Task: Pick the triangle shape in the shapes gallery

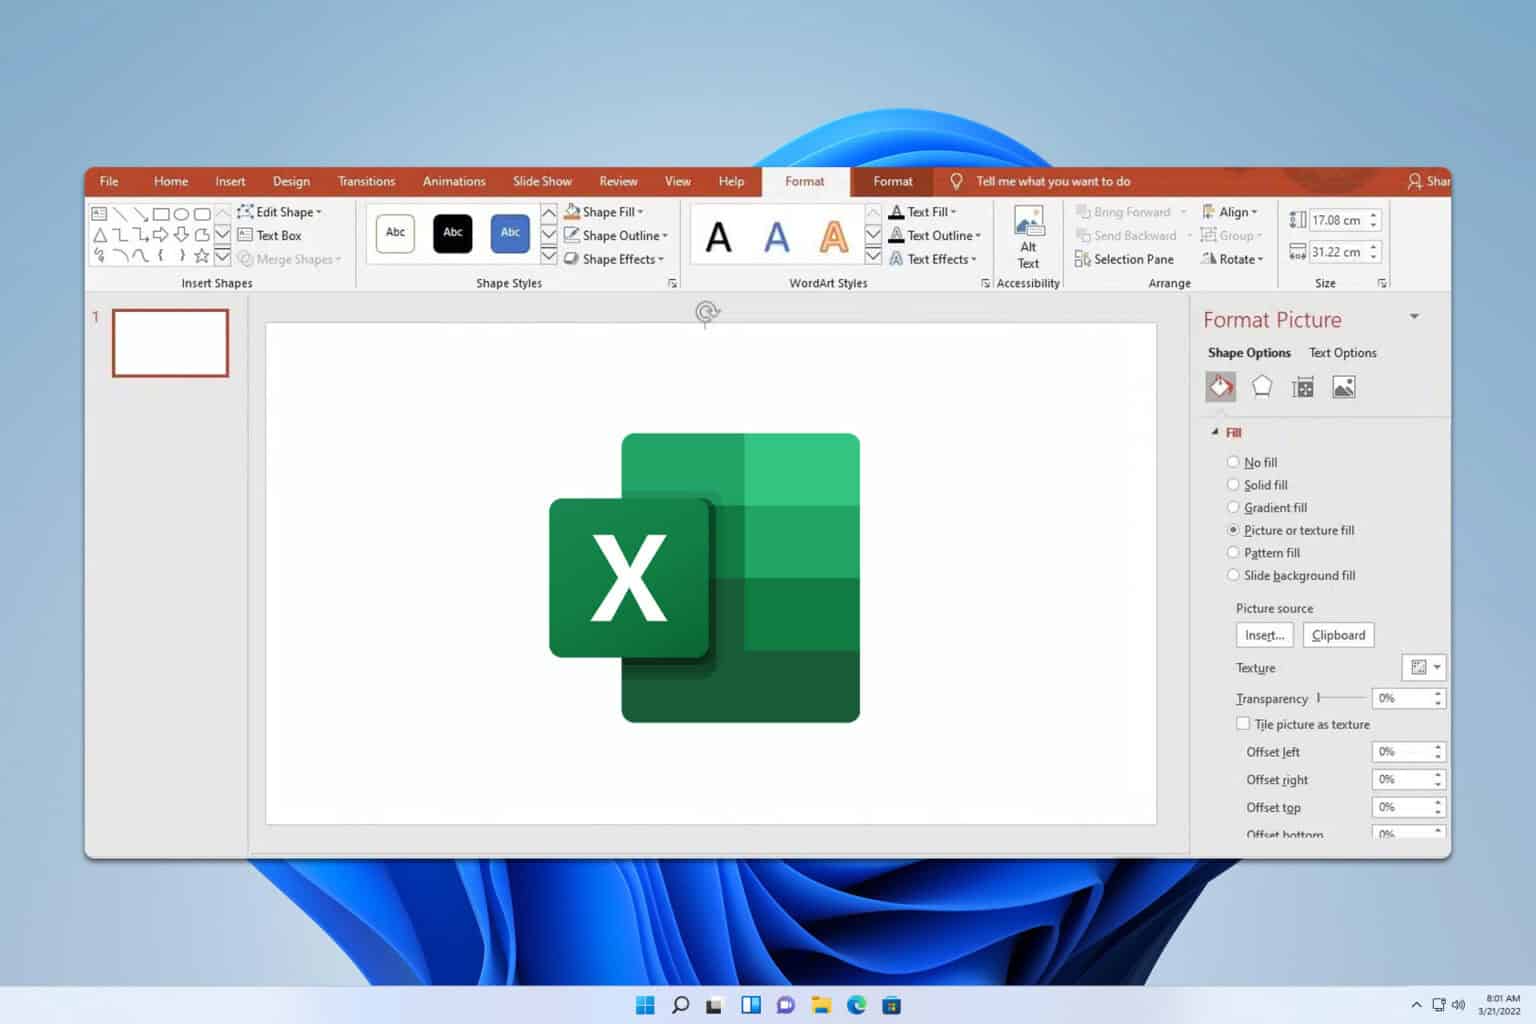Action: point(100,235)
